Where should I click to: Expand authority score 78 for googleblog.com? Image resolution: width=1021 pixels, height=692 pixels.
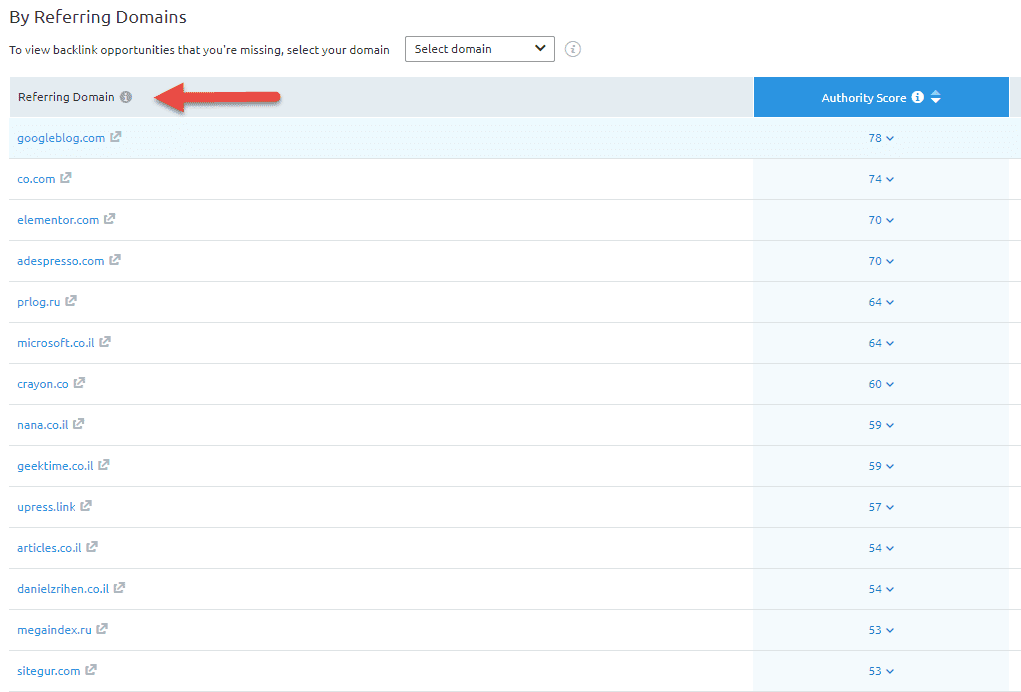point(881,138)
